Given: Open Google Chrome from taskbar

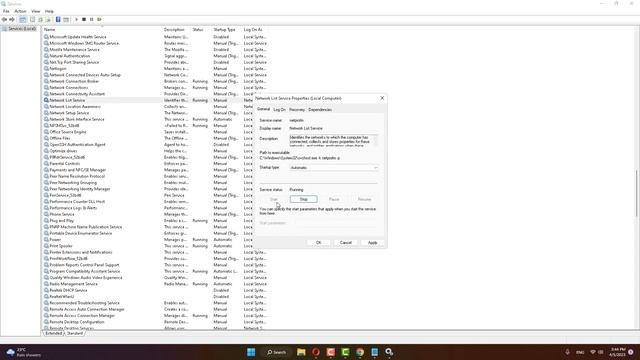Looking at the screenshot, I should point(360,352).
